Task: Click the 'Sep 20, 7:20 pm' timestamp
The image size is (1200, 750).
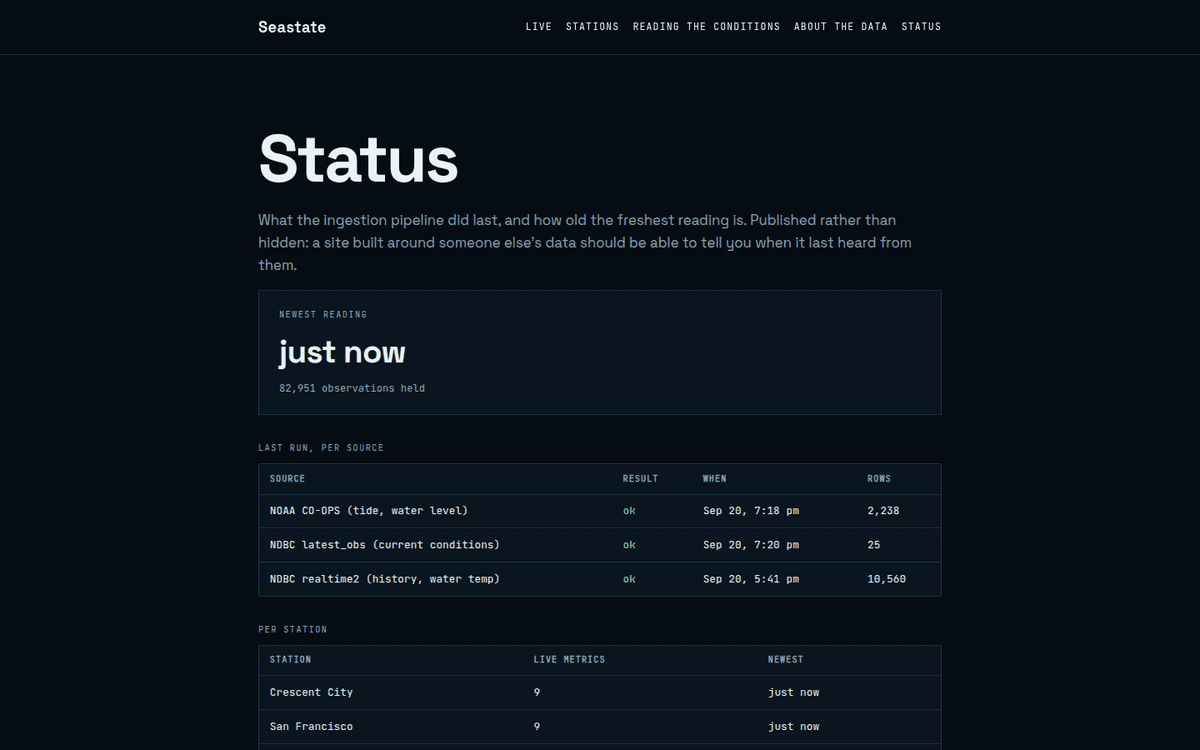Action: point(751,545)
